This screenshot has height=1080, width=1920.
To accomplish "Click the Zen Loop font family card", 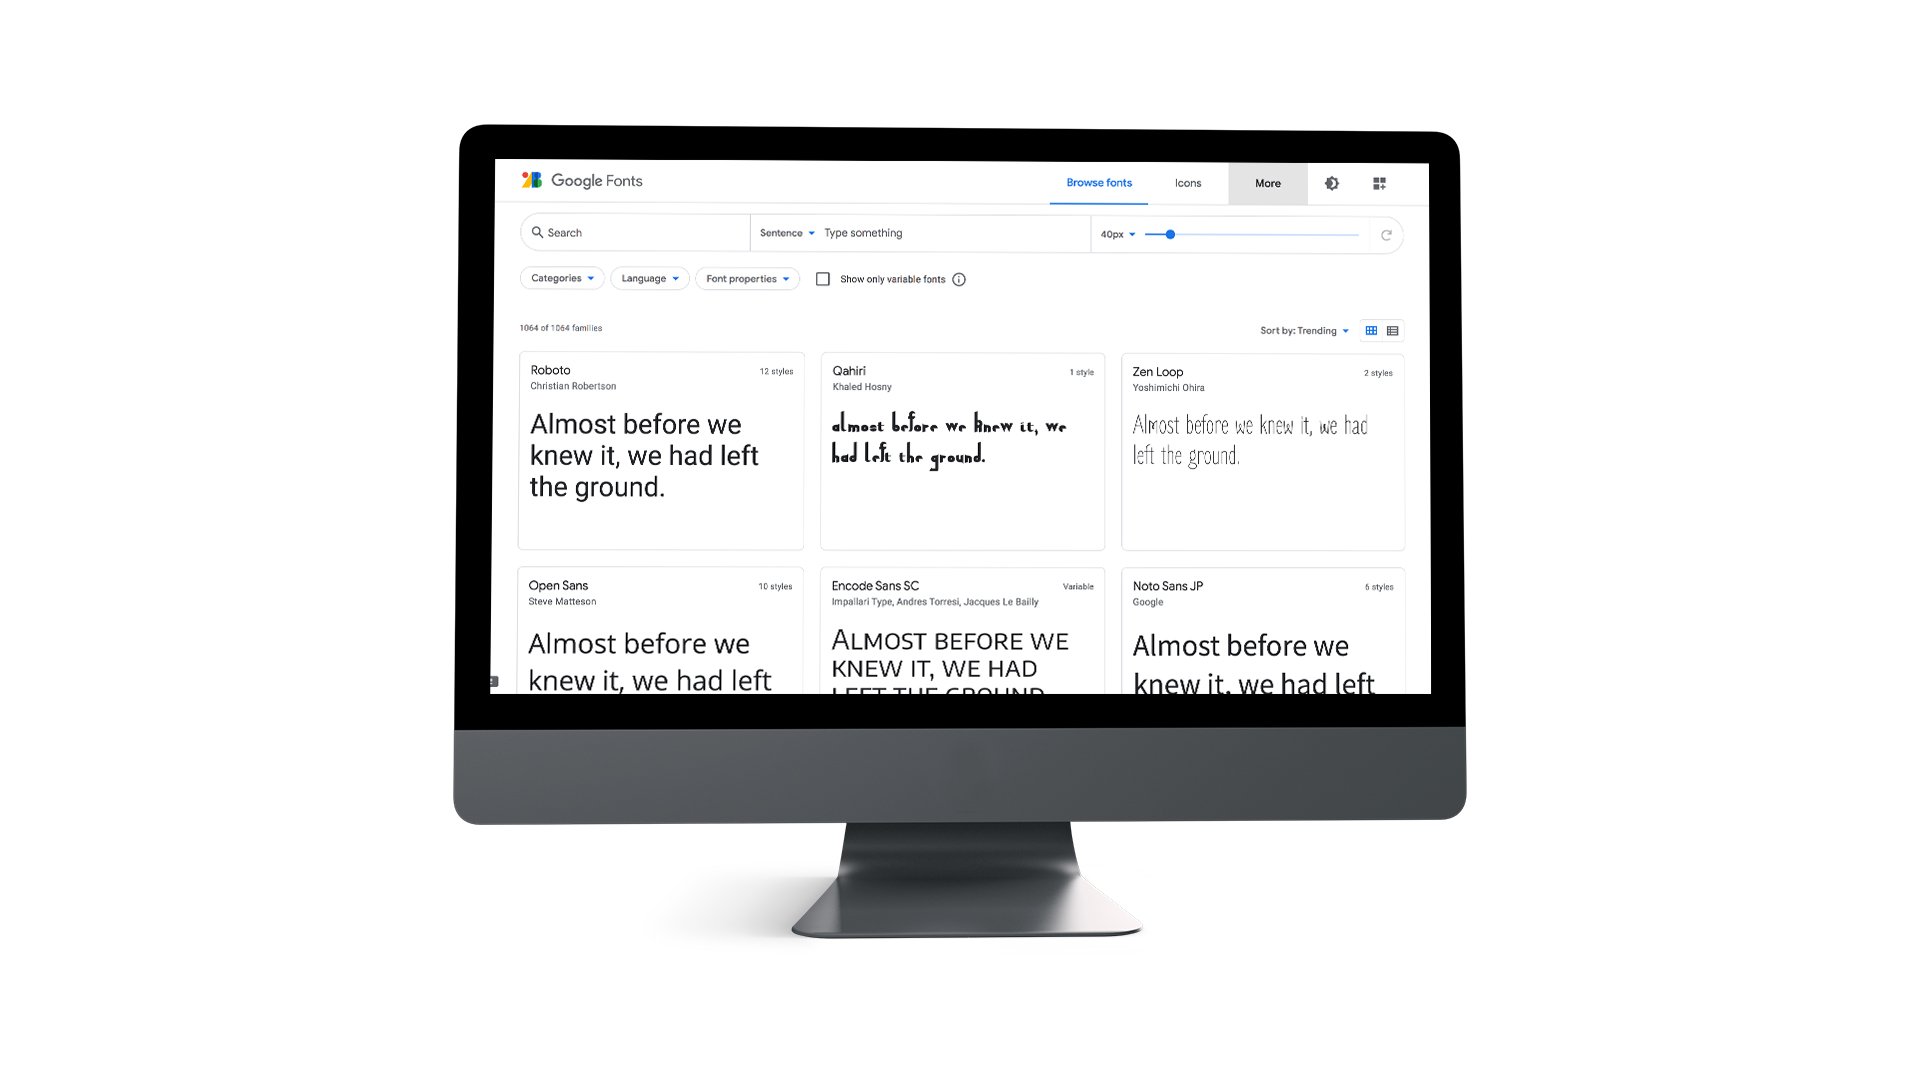I will tap(1262, 451).
